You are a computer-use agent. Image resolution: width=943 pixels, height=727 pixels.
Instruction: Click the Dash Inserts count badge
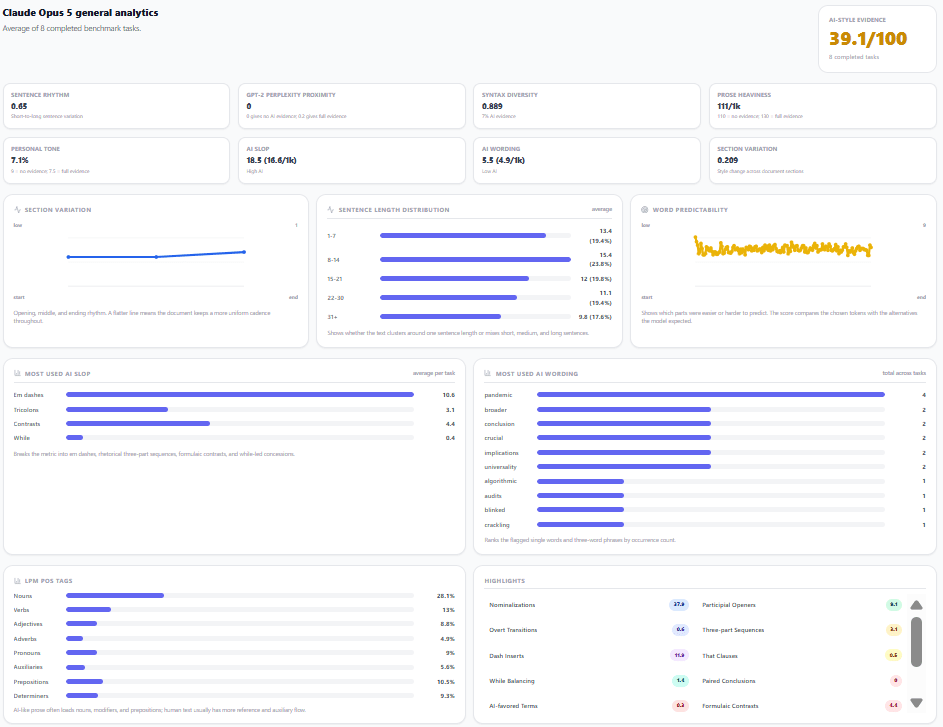pos(679,655)
